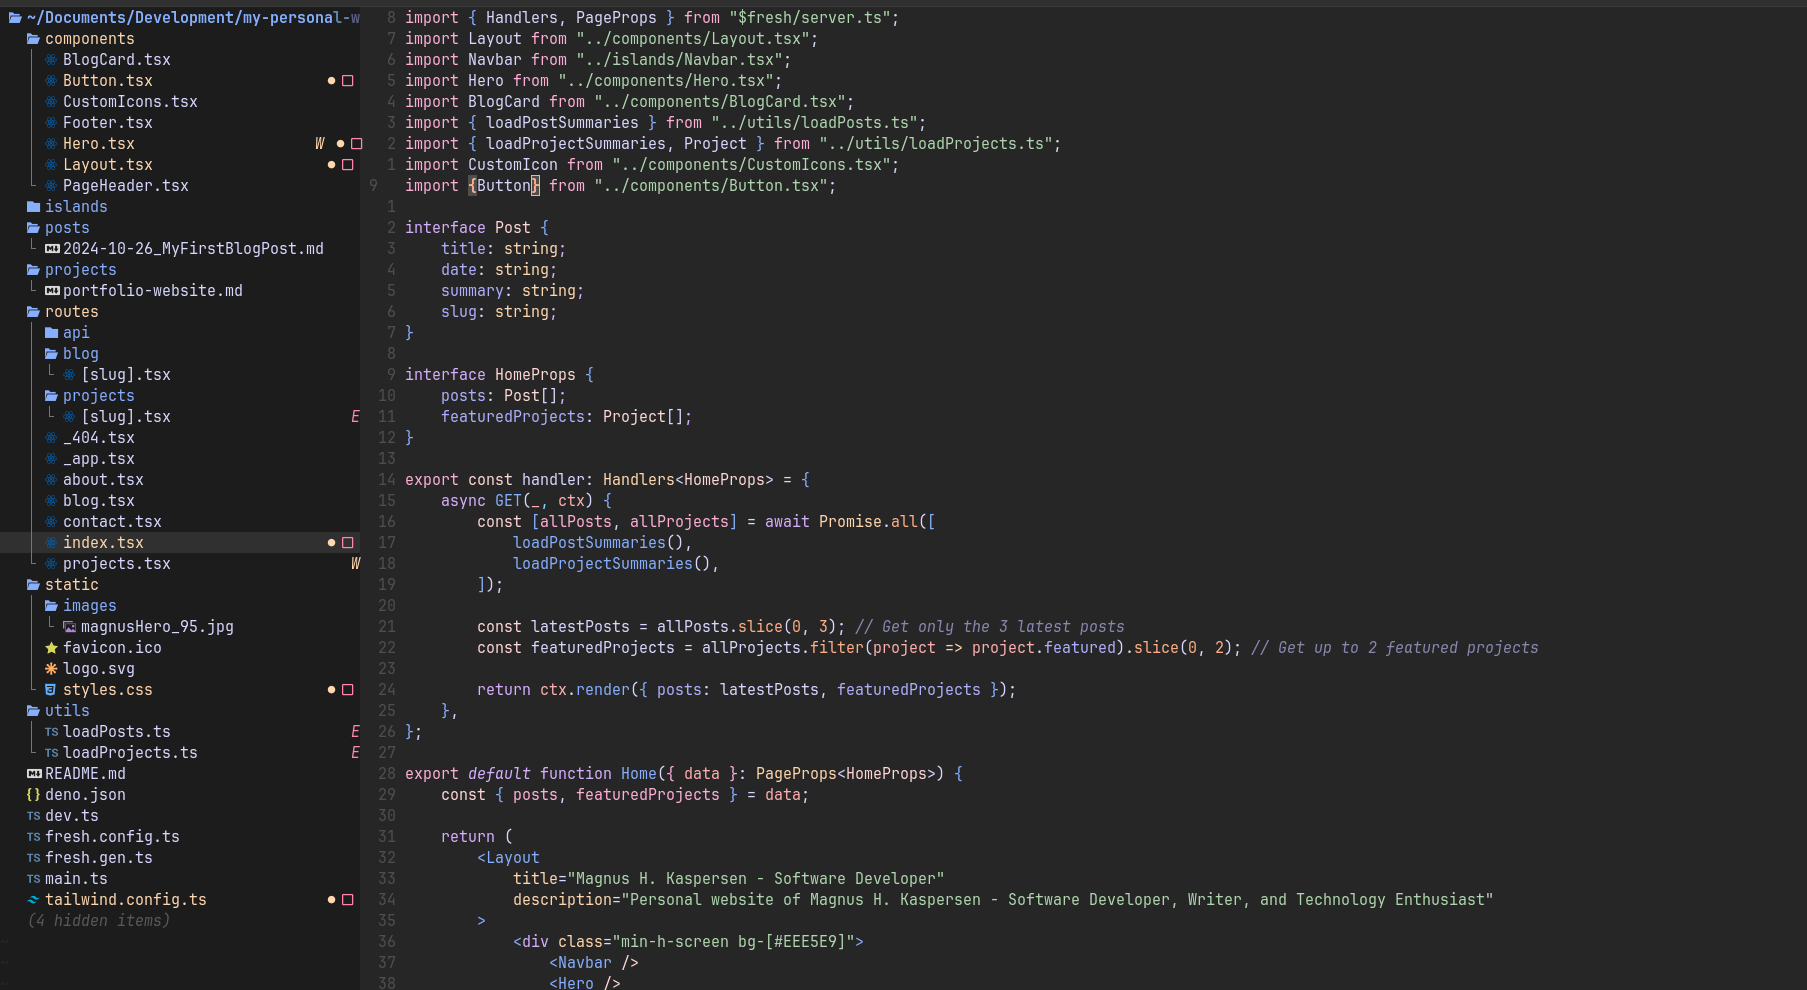The width and height of the screenshot is (1807, 990).
Task: Open blog.tsx in the routes folder
Action: [x=98, y=501]
